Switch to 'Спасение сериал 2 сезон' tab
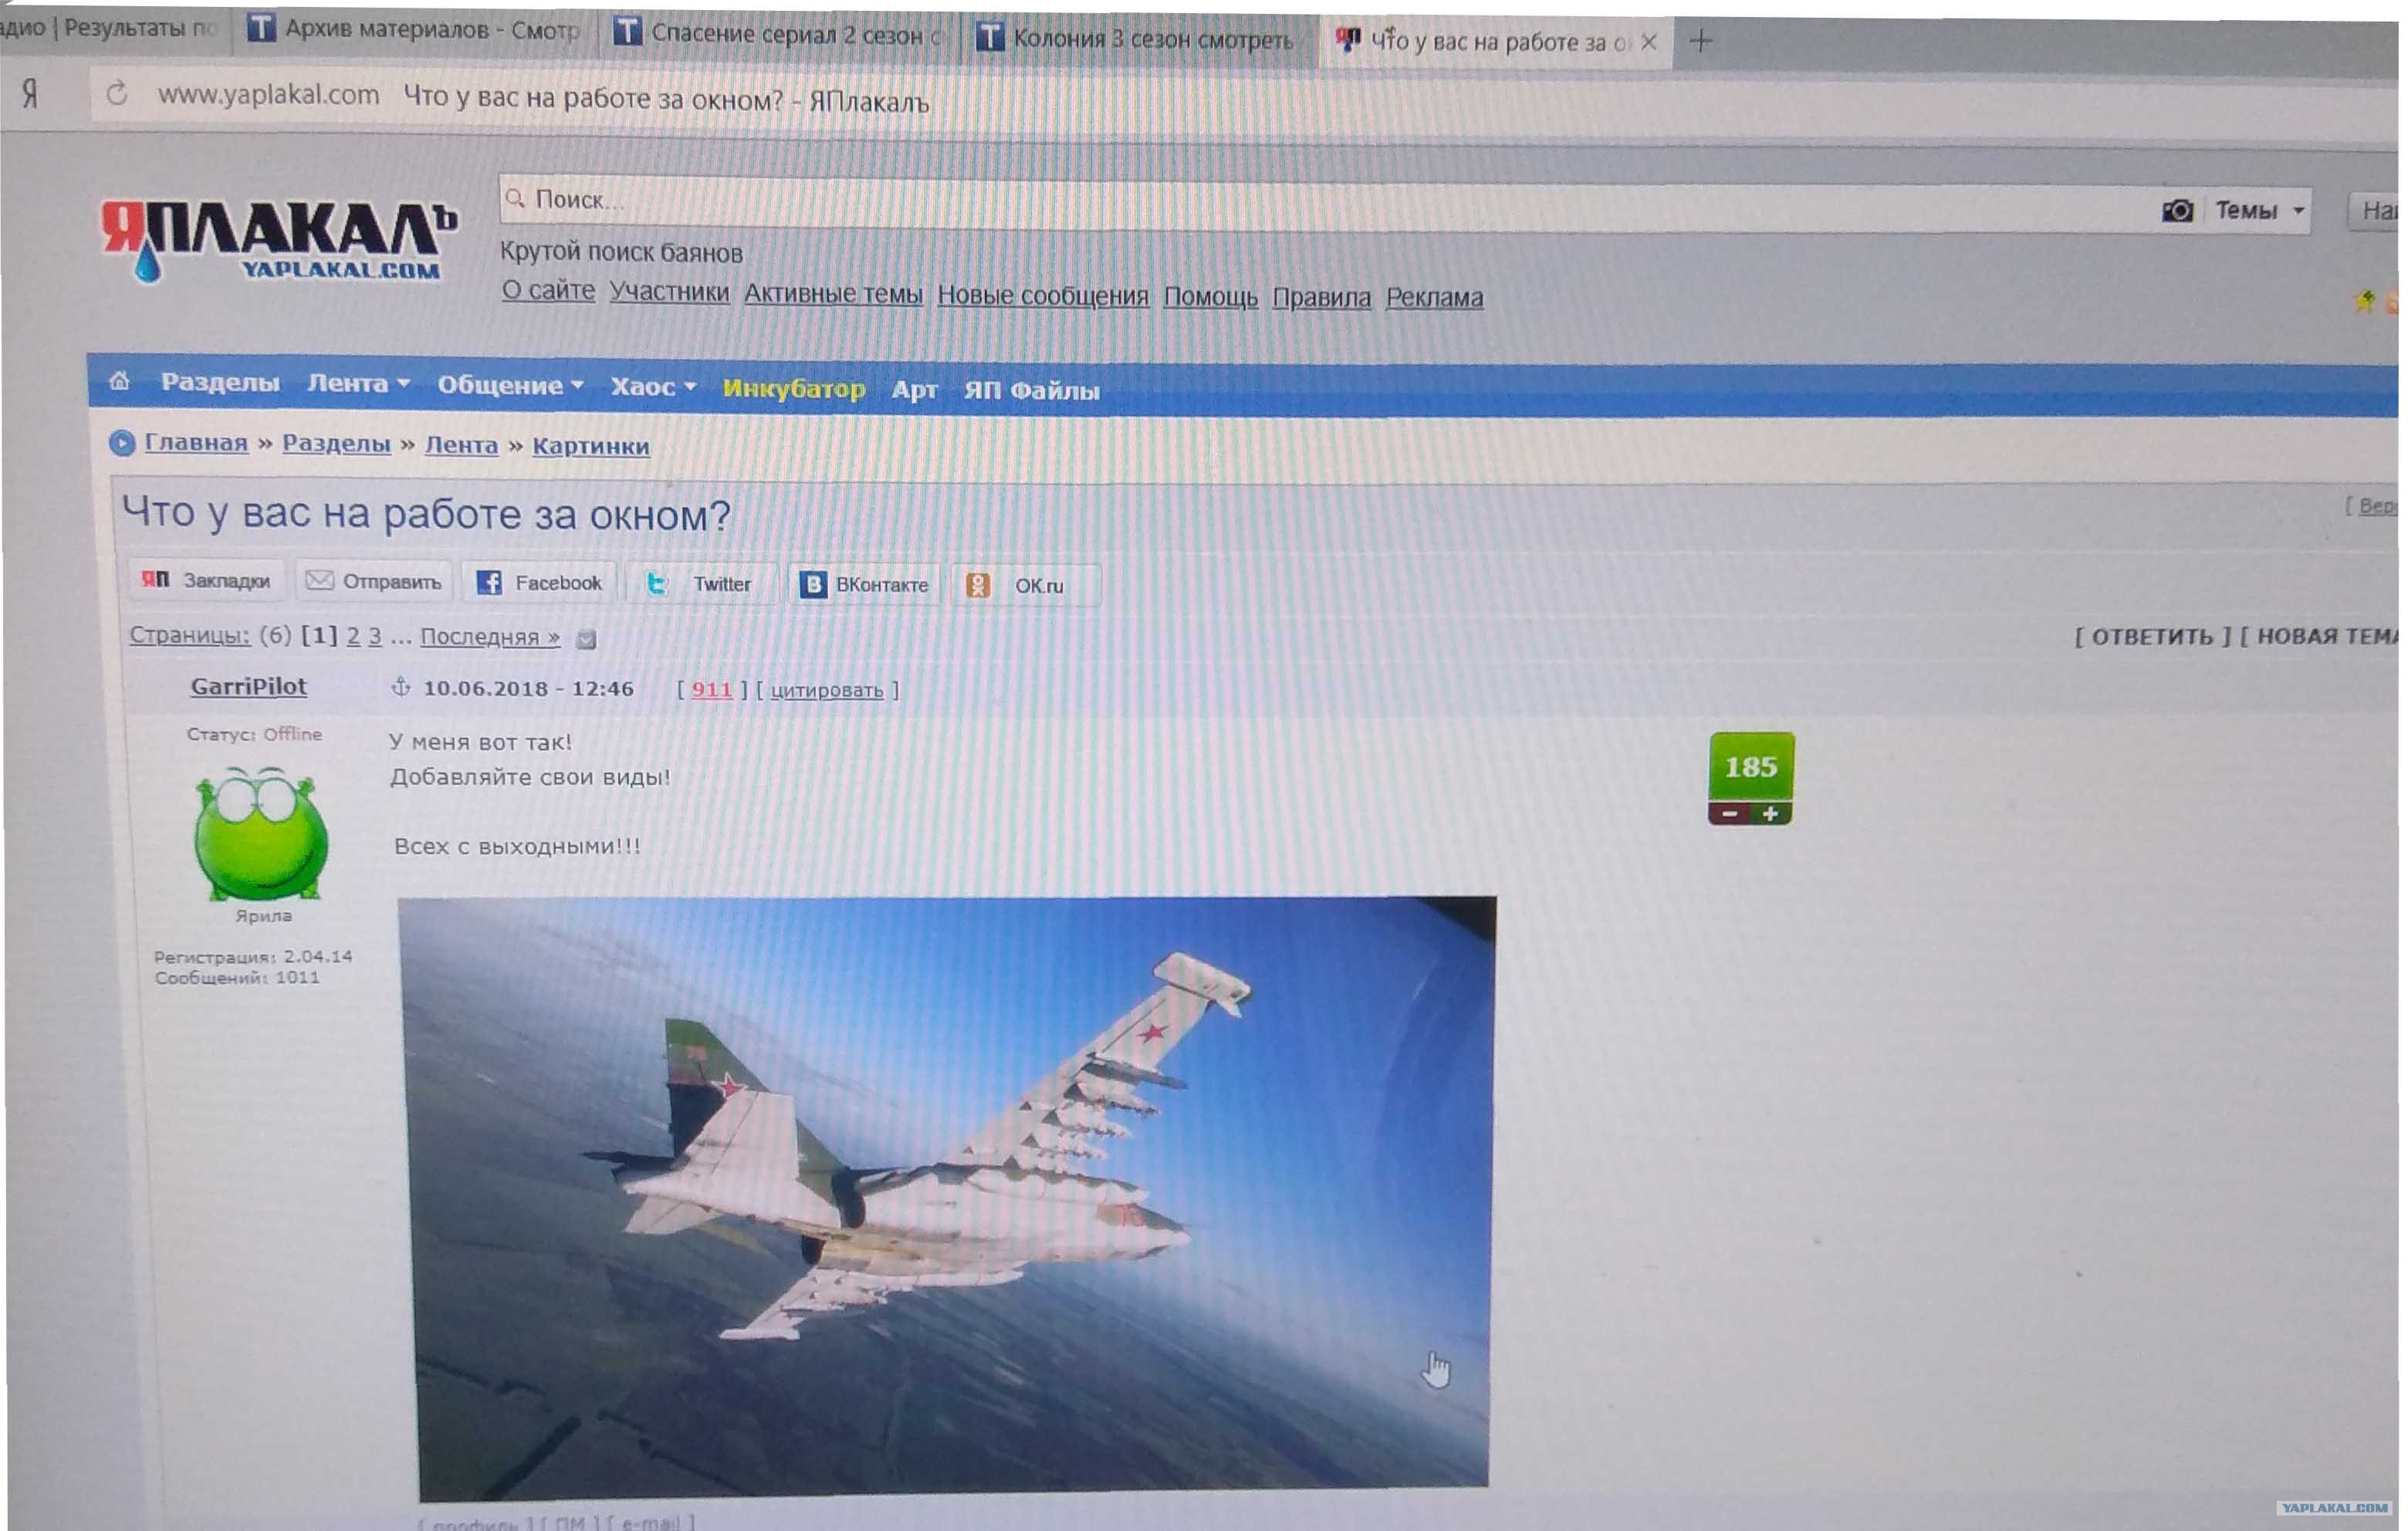This screenshot has width=2408, height=1531. [780, 34]
